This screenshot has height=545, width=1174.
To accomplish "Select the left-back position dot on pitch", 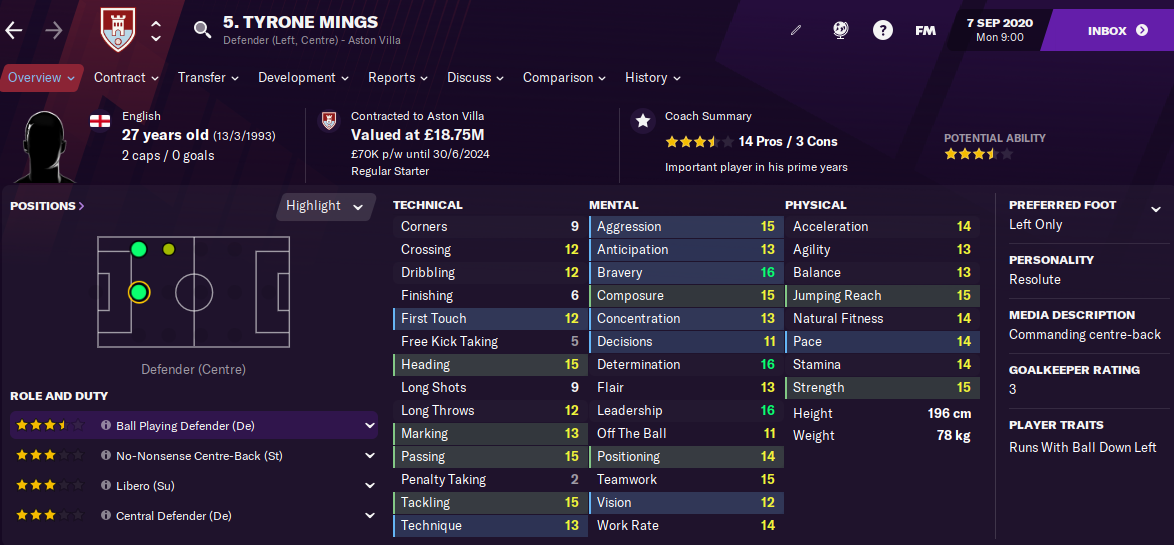I will click(139, 249).
